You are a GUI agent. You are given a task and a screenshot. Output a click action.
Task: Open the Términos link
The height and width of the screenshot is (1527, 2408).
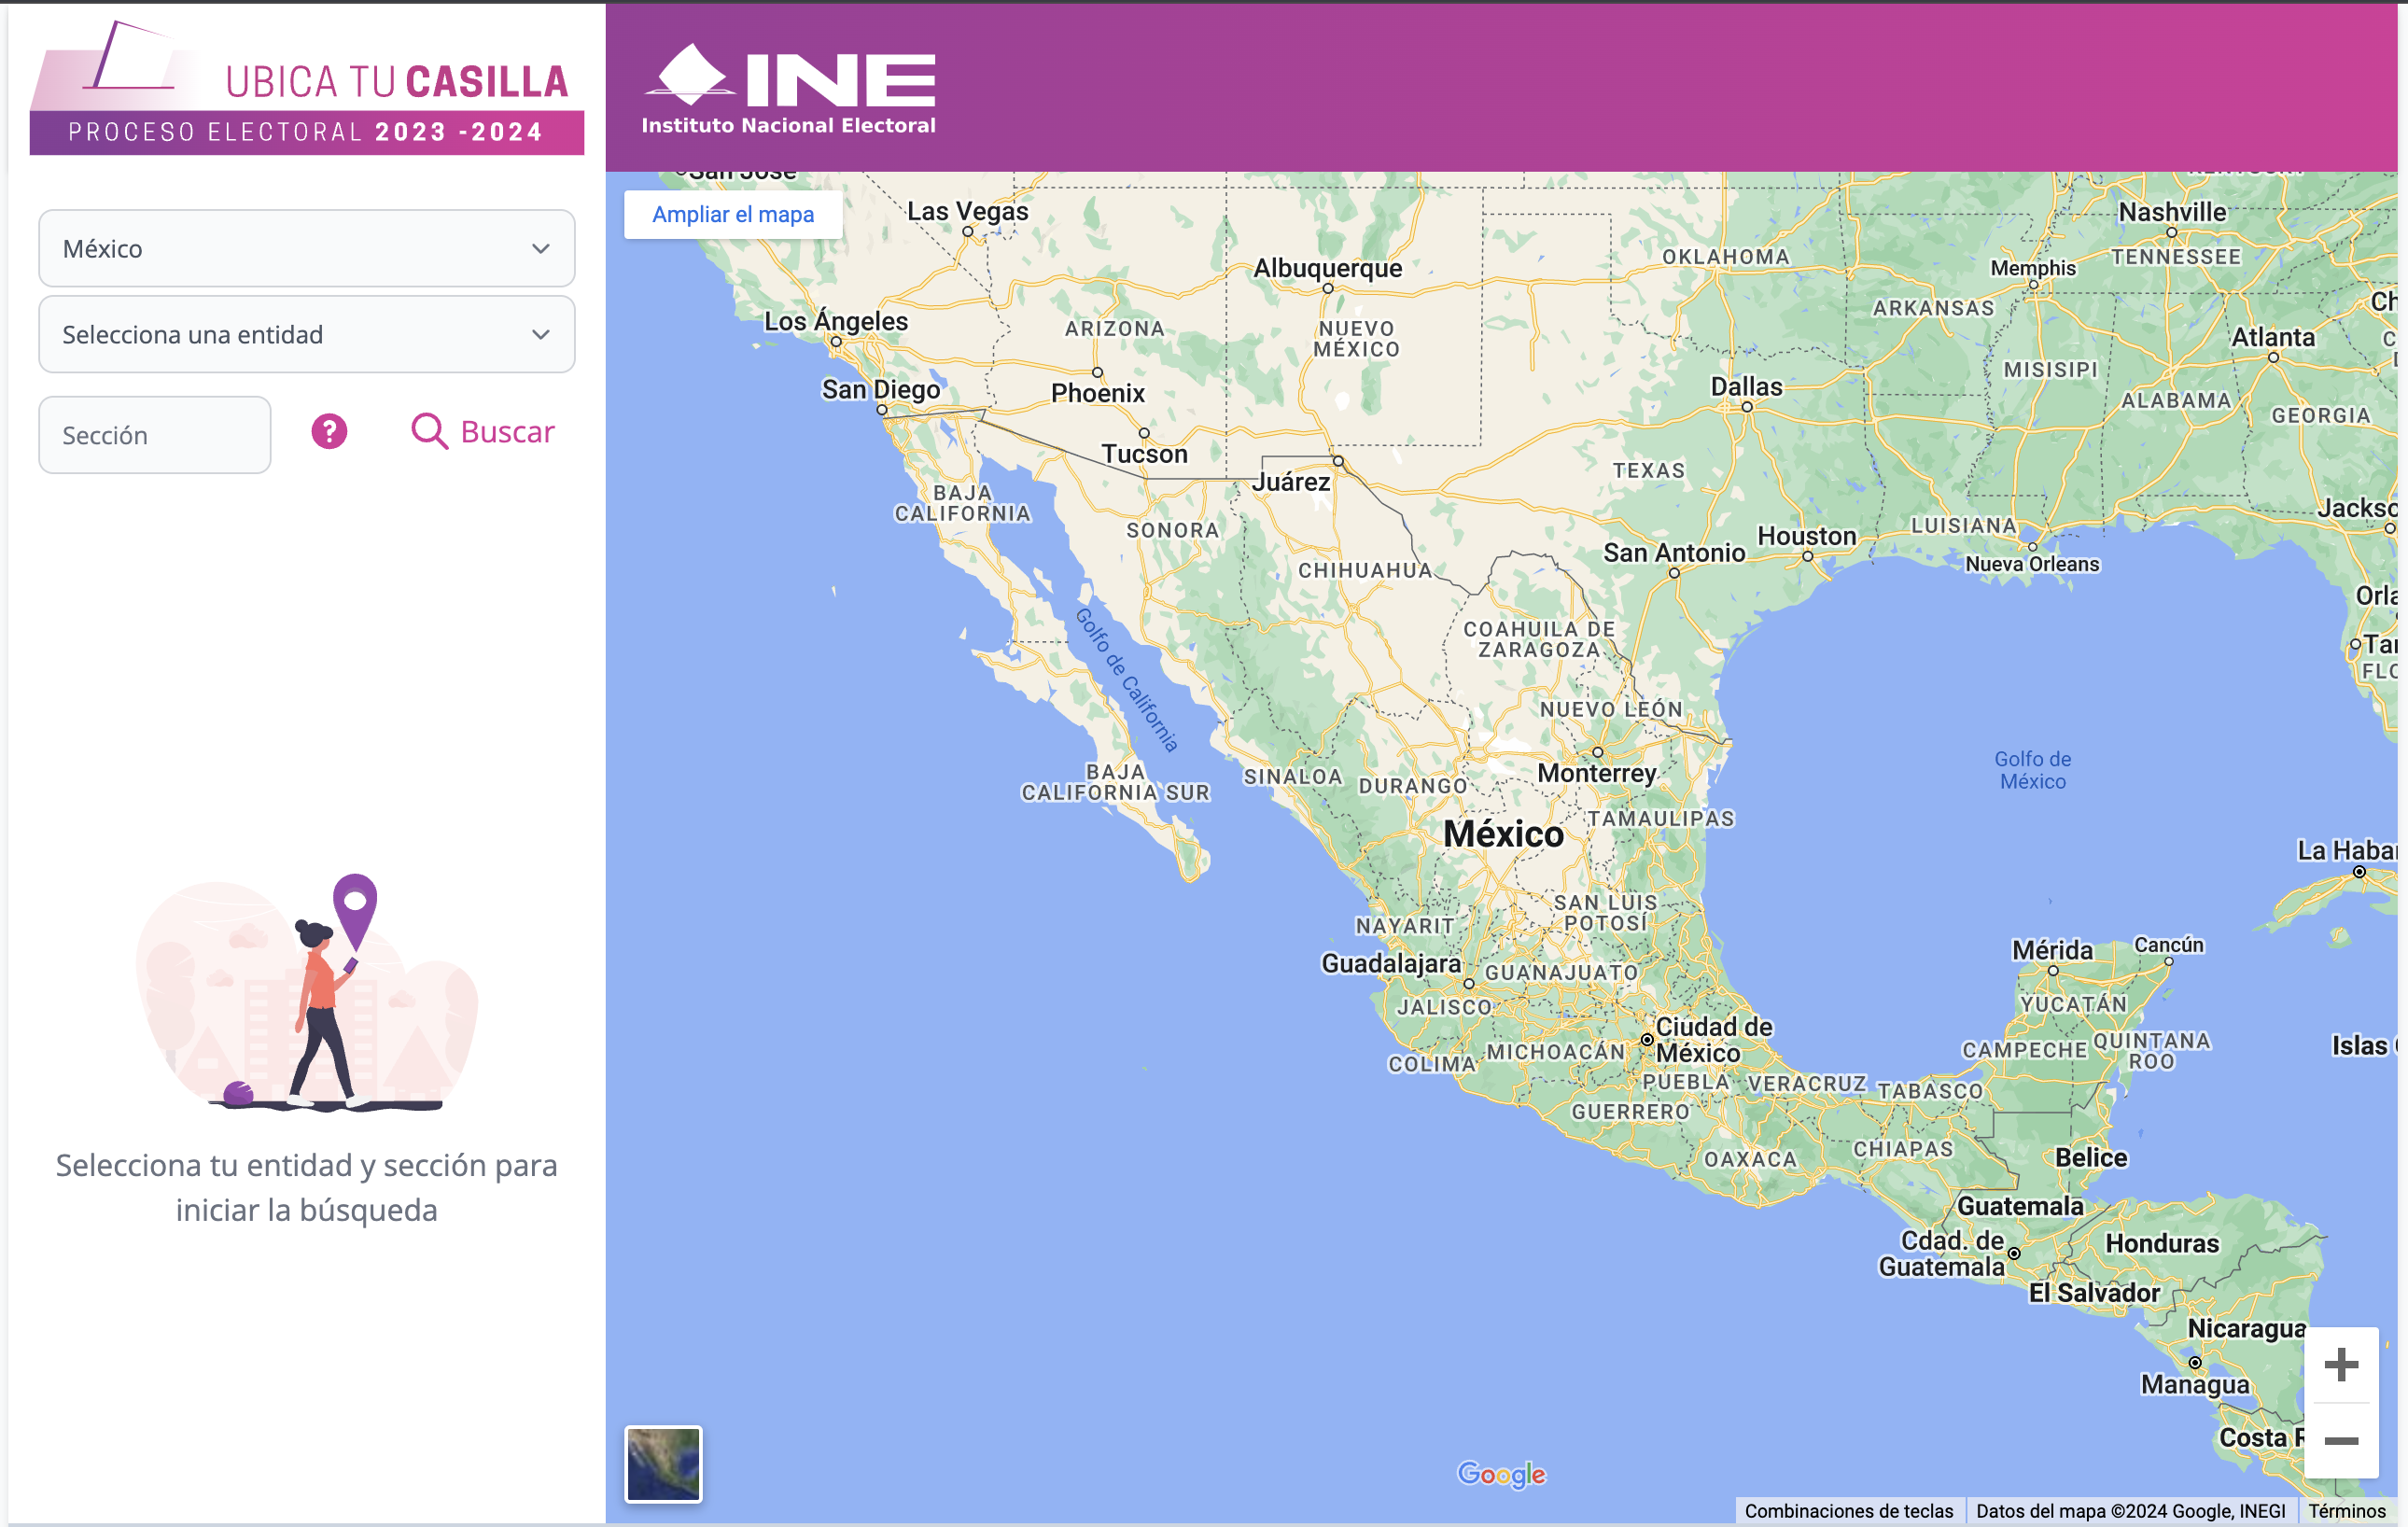[x=2346, y=1511]
